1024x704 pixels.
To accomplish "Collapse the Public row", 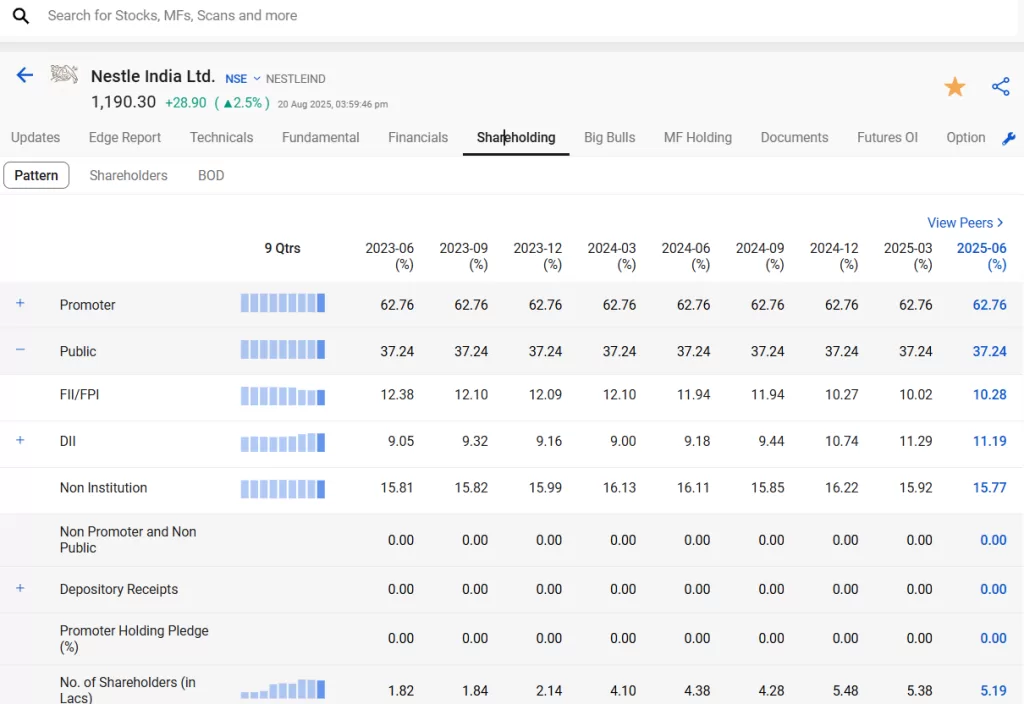I will pyautogui.click(x=20, y=350).
